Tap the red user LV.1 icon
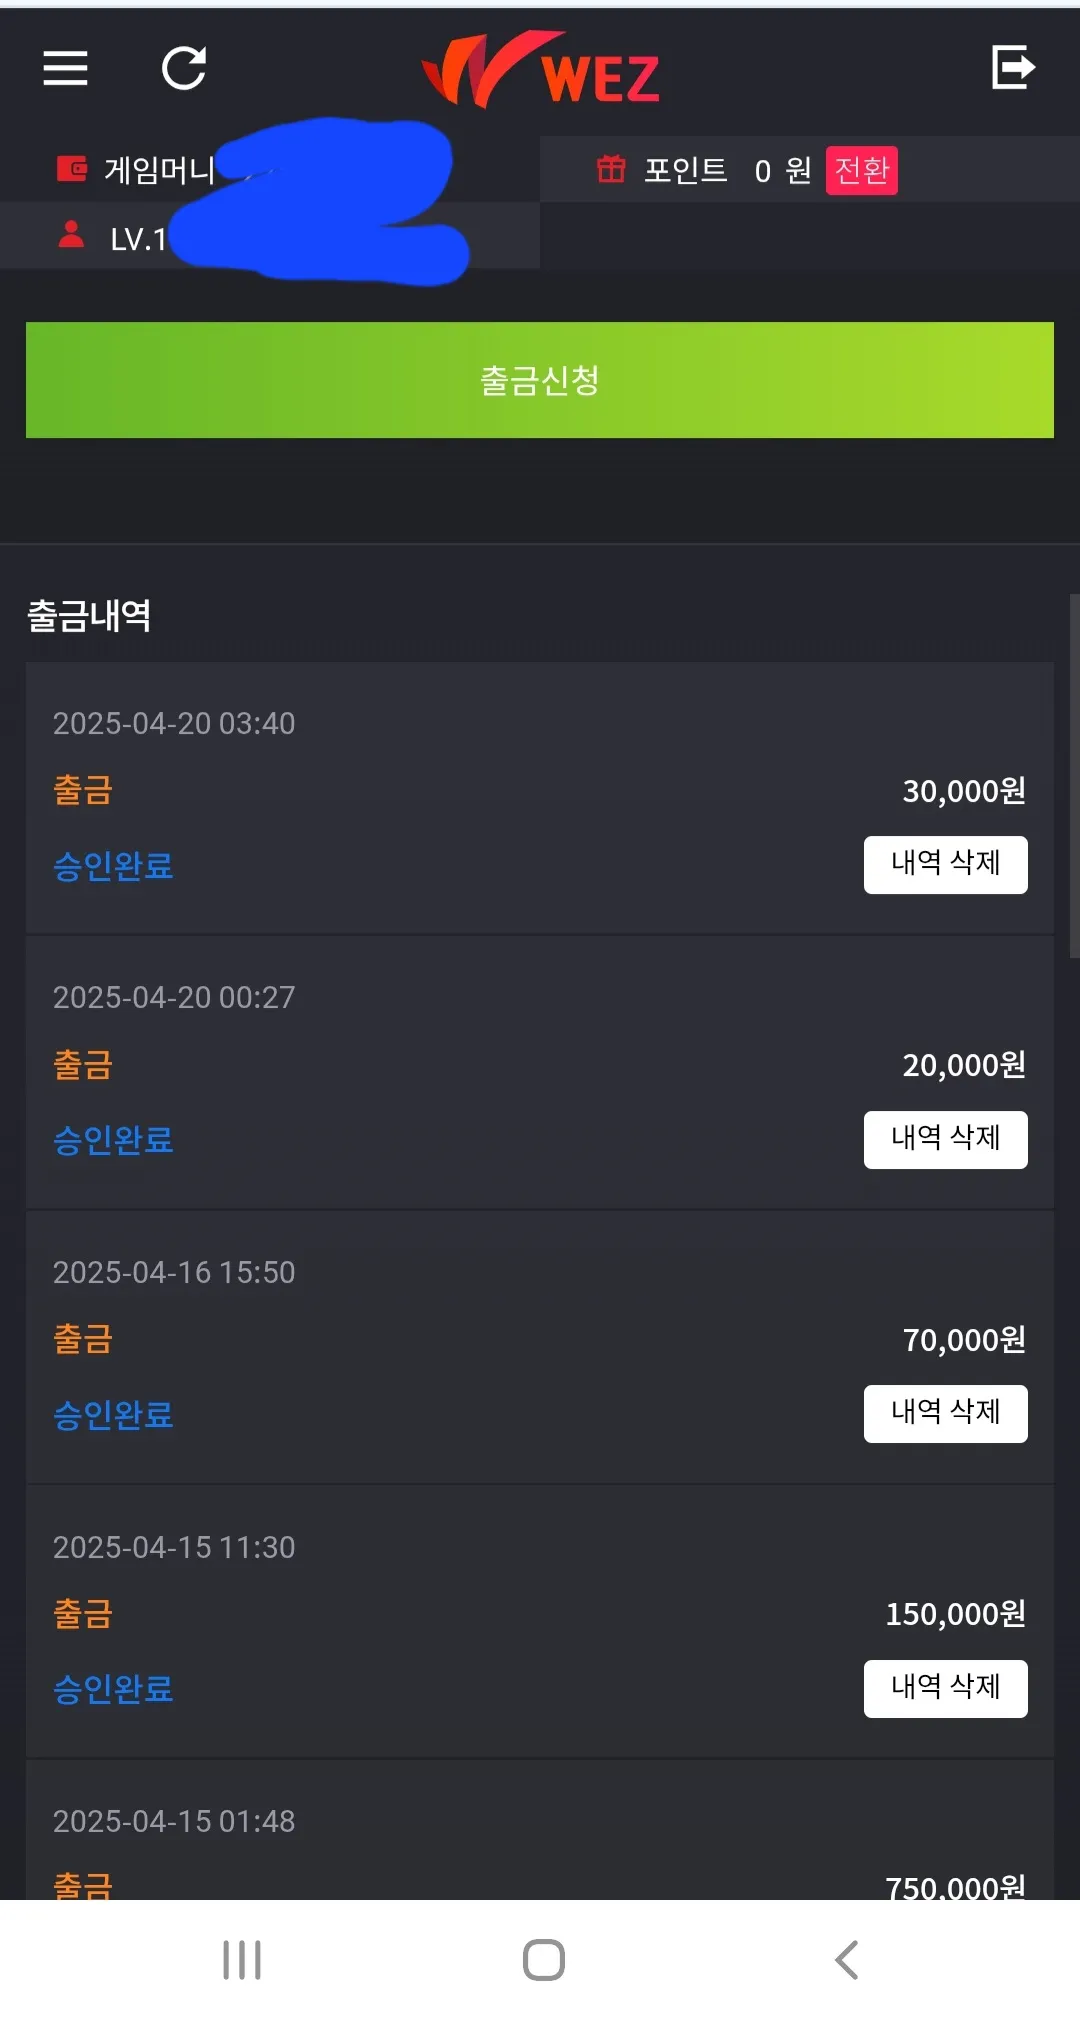Viewport: 1080px width, 2026px height. (x=71, y=234)
